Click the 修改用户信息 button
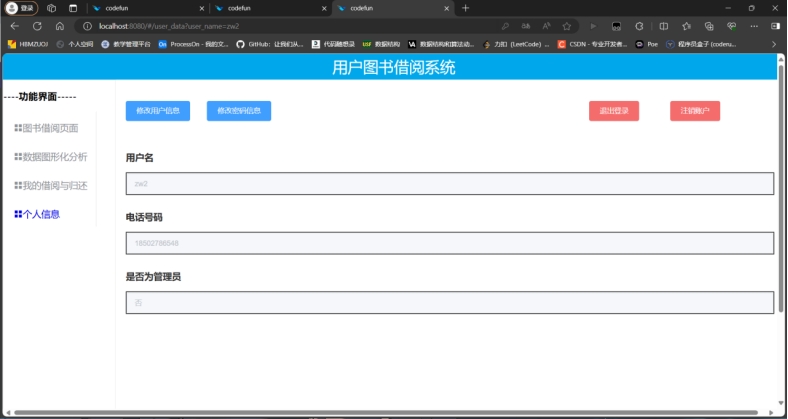This screenshot has height=419, width=788. pyautogui.click(x=158, y=111)
